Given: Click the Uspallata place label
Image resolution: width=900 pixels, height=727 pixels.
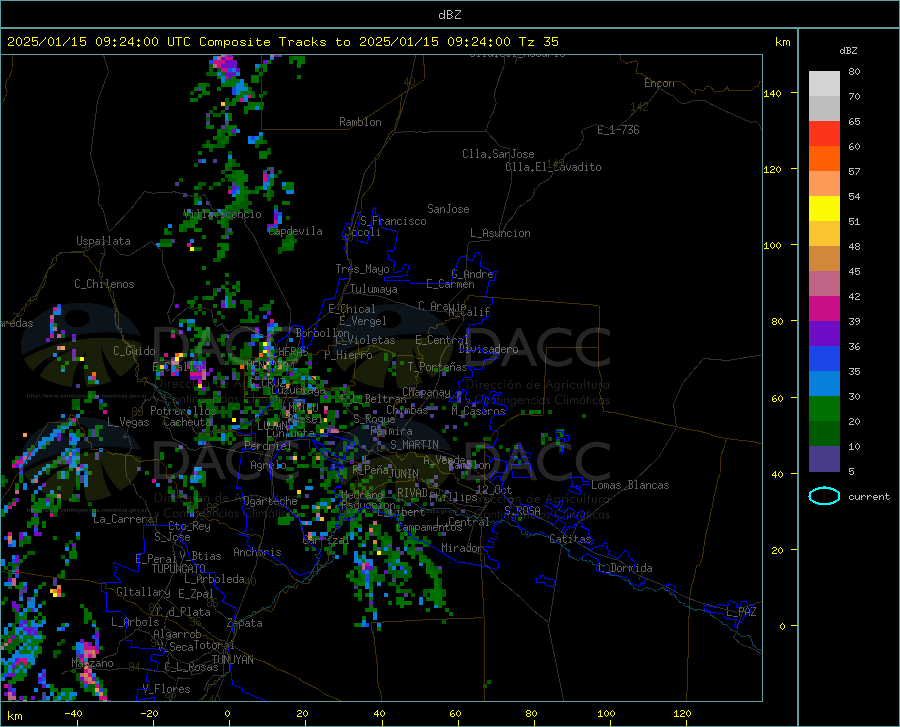Looking at the screenshot, I should 103,241.
